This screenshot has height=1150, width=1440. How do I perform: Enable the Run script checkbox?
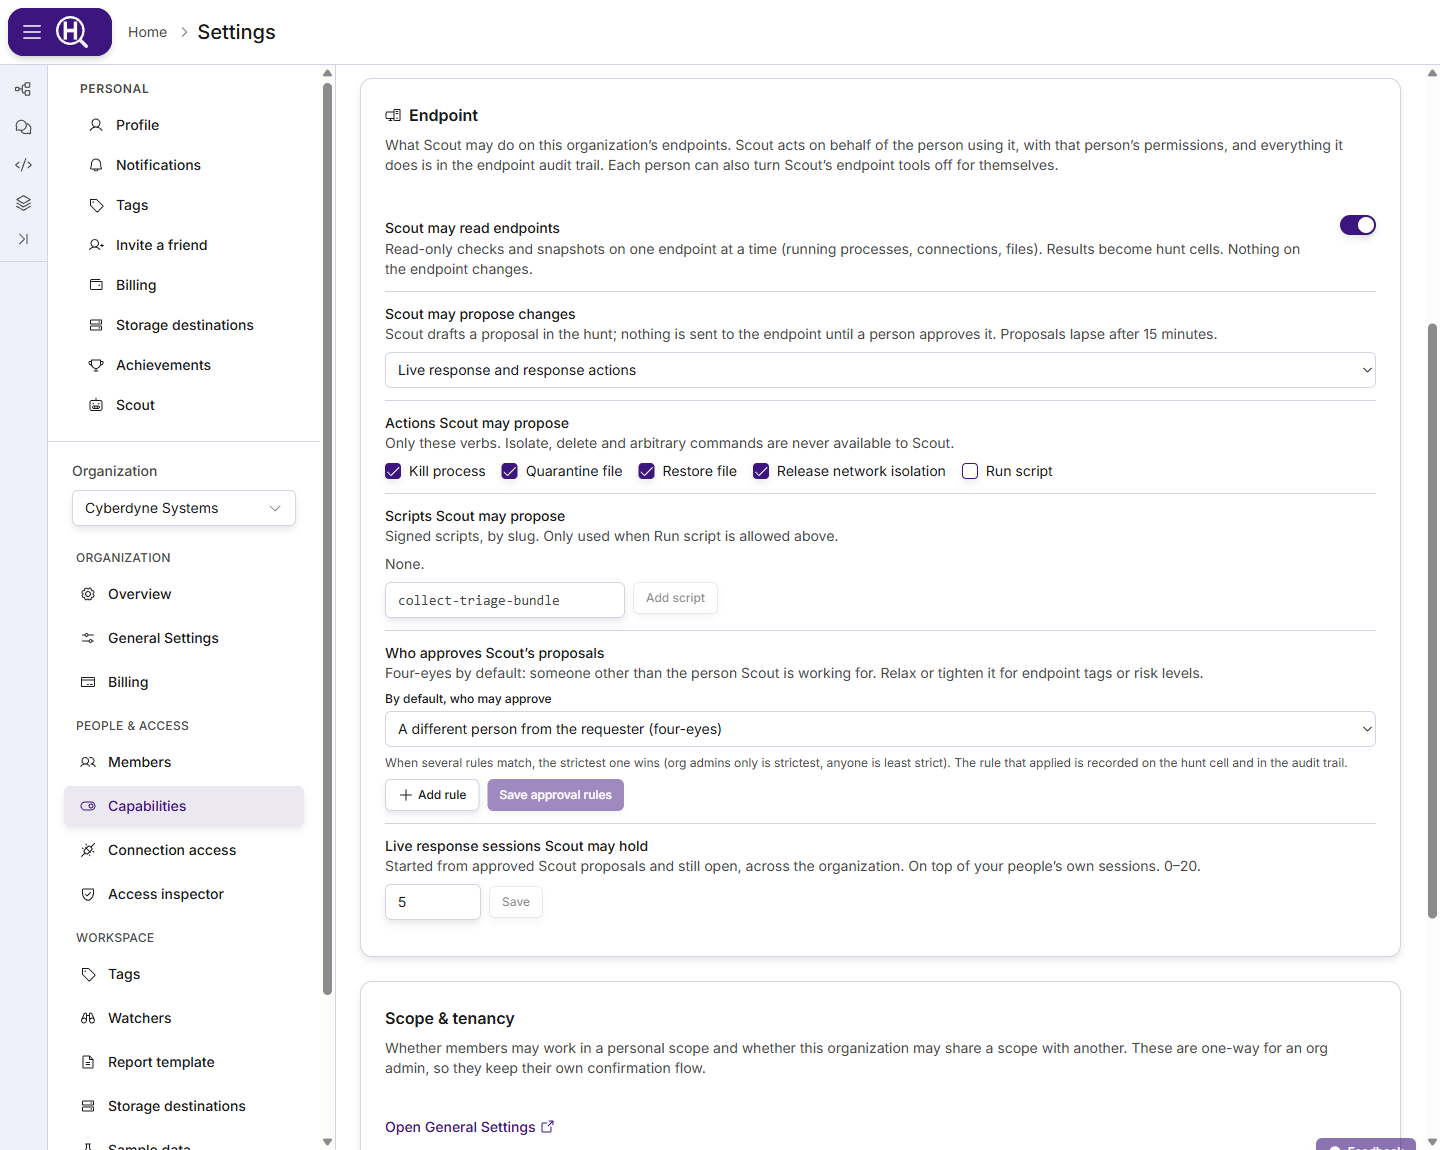[970, 471]
